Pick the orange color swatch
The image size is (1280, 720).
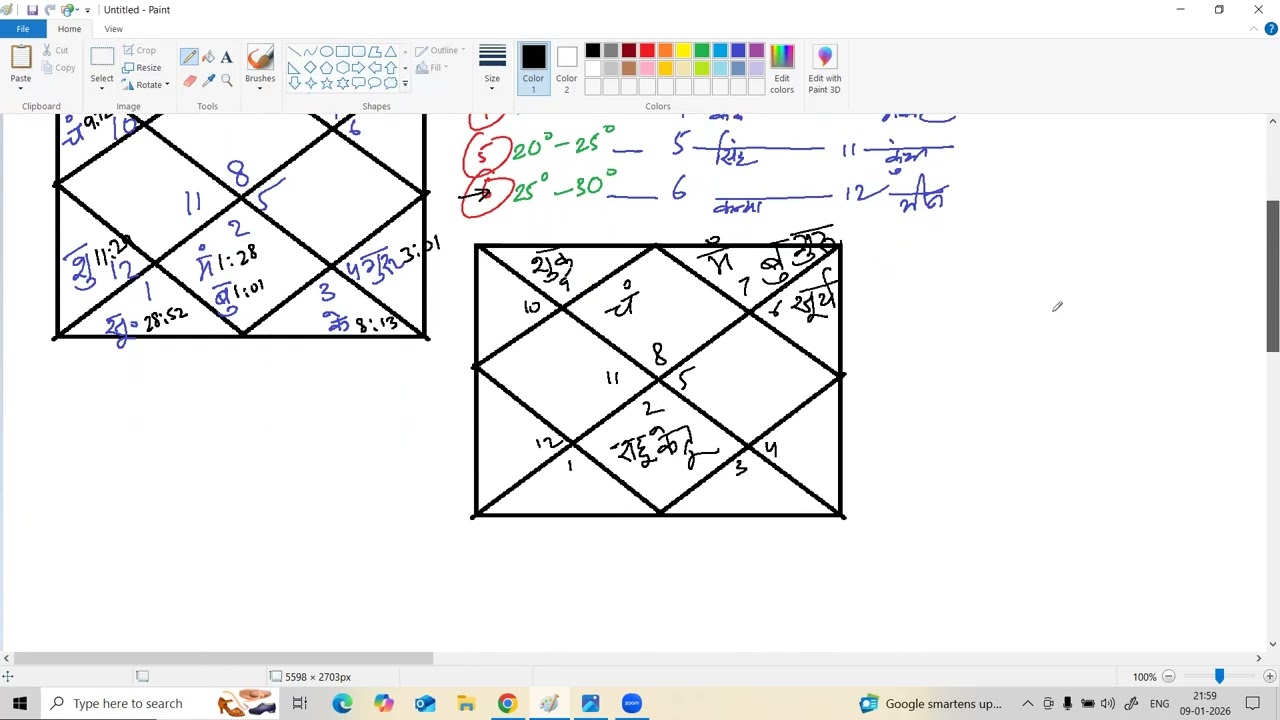click(665, 51)
